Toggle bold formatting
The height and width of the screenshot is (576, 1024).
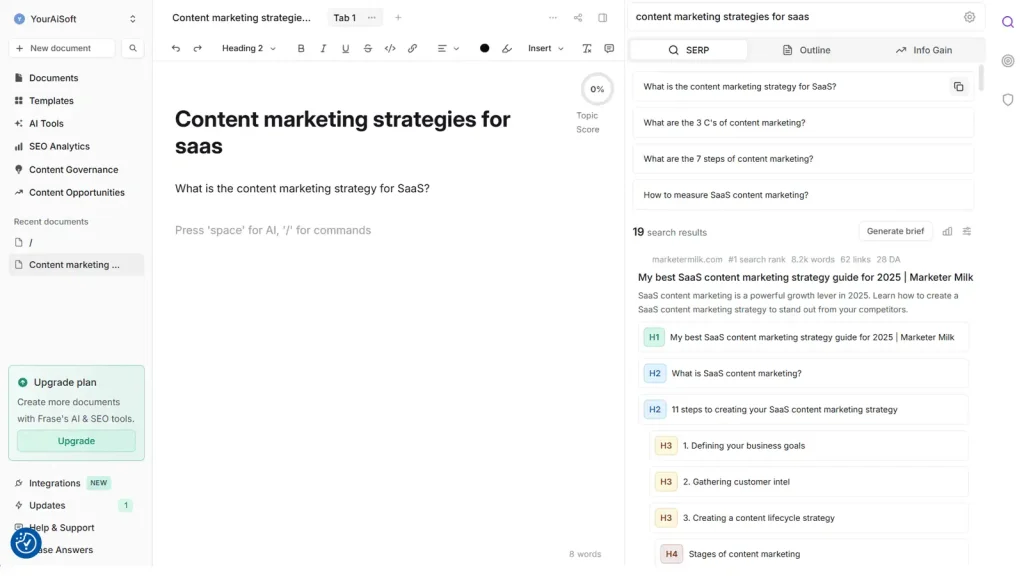(x=301, y=48)
